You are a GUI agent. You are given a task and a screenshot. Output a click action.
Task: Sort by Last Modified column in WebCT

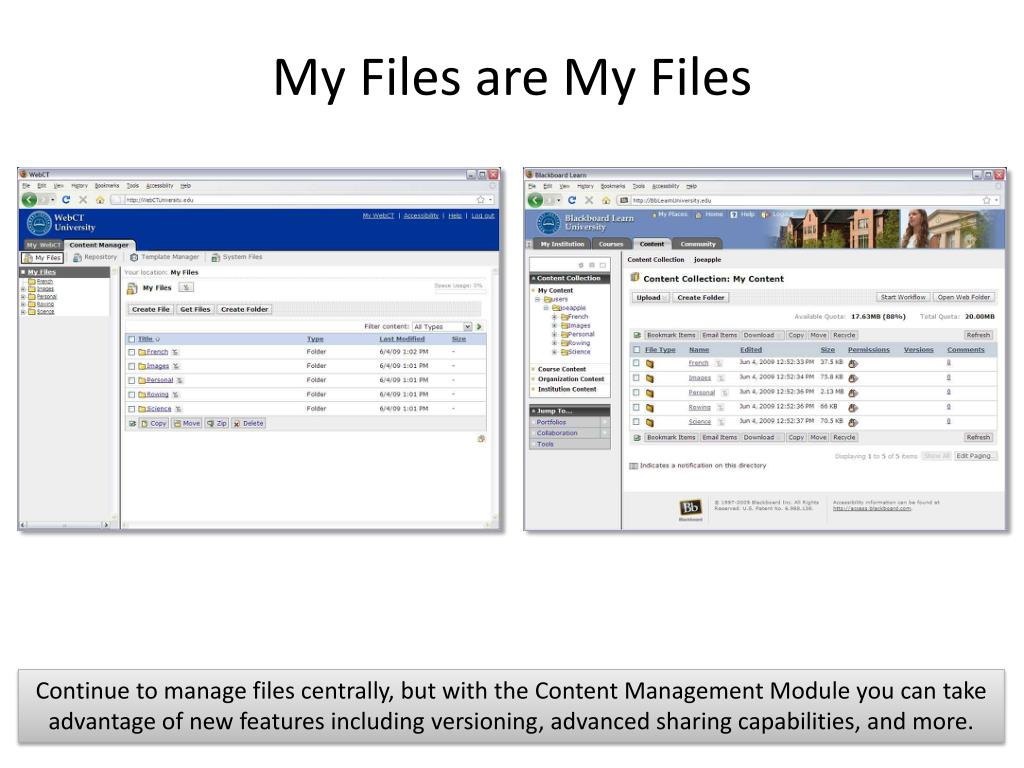click(x=402, y=339)
